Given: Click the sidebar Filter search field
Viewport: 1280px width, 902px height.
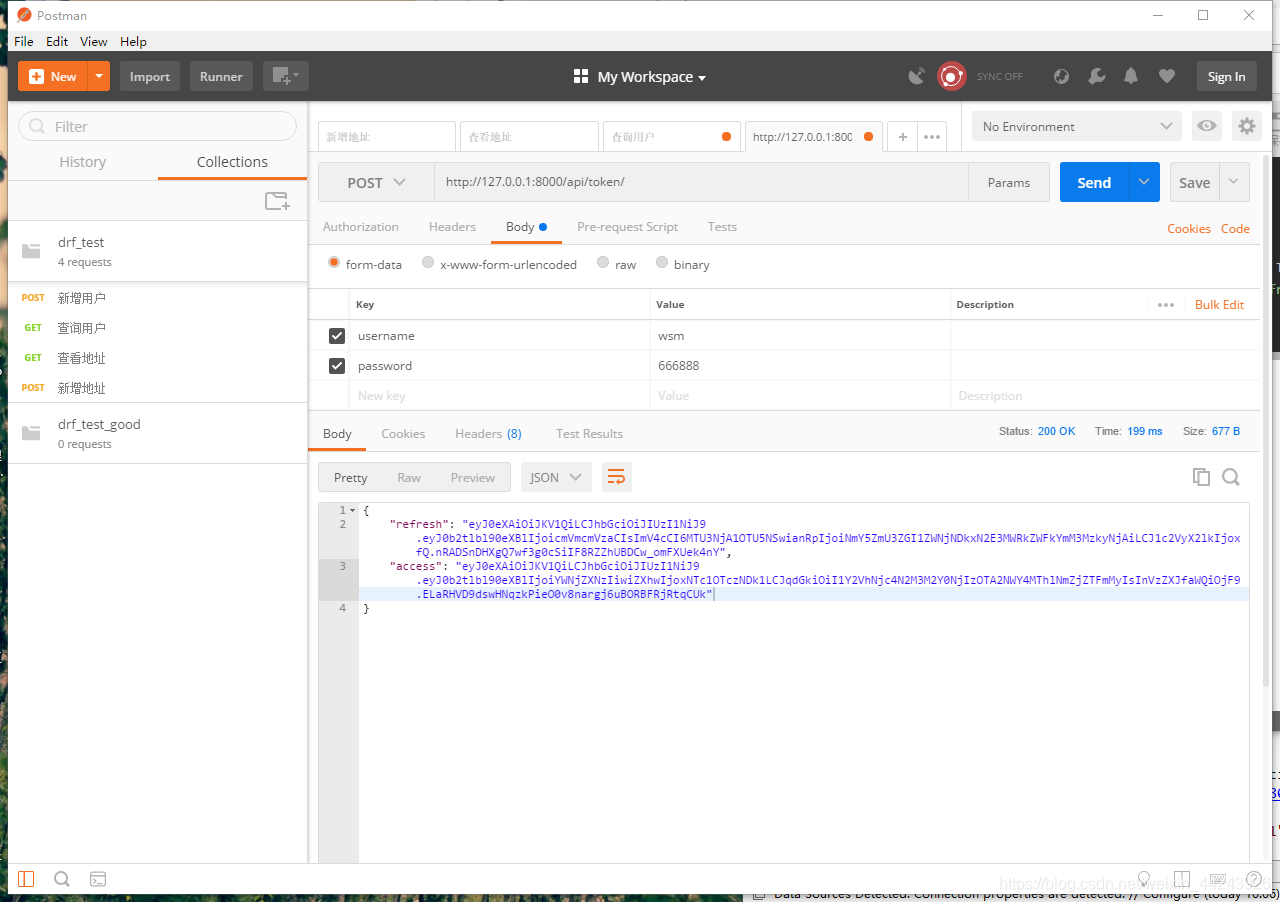Looking at the screenshot, I should 158,126.
